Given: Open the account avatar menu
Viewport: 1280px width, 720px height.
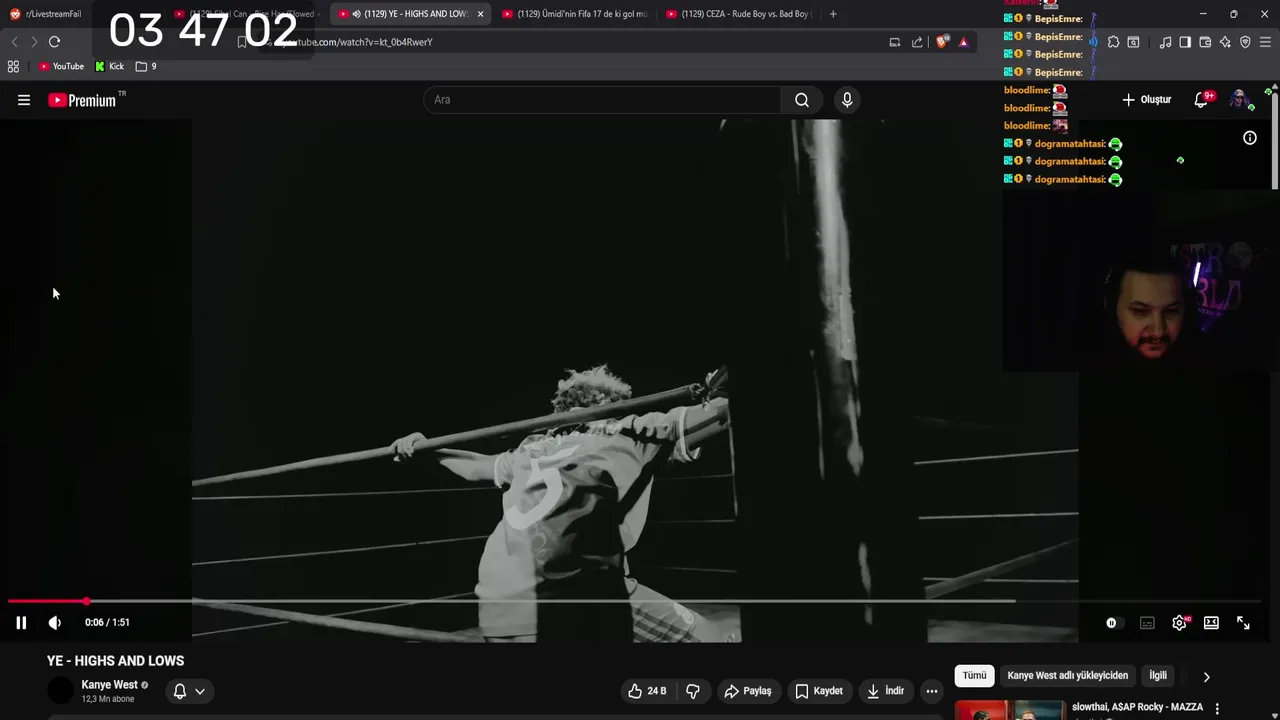Looking at the screenshot, I should (1239, 100).
